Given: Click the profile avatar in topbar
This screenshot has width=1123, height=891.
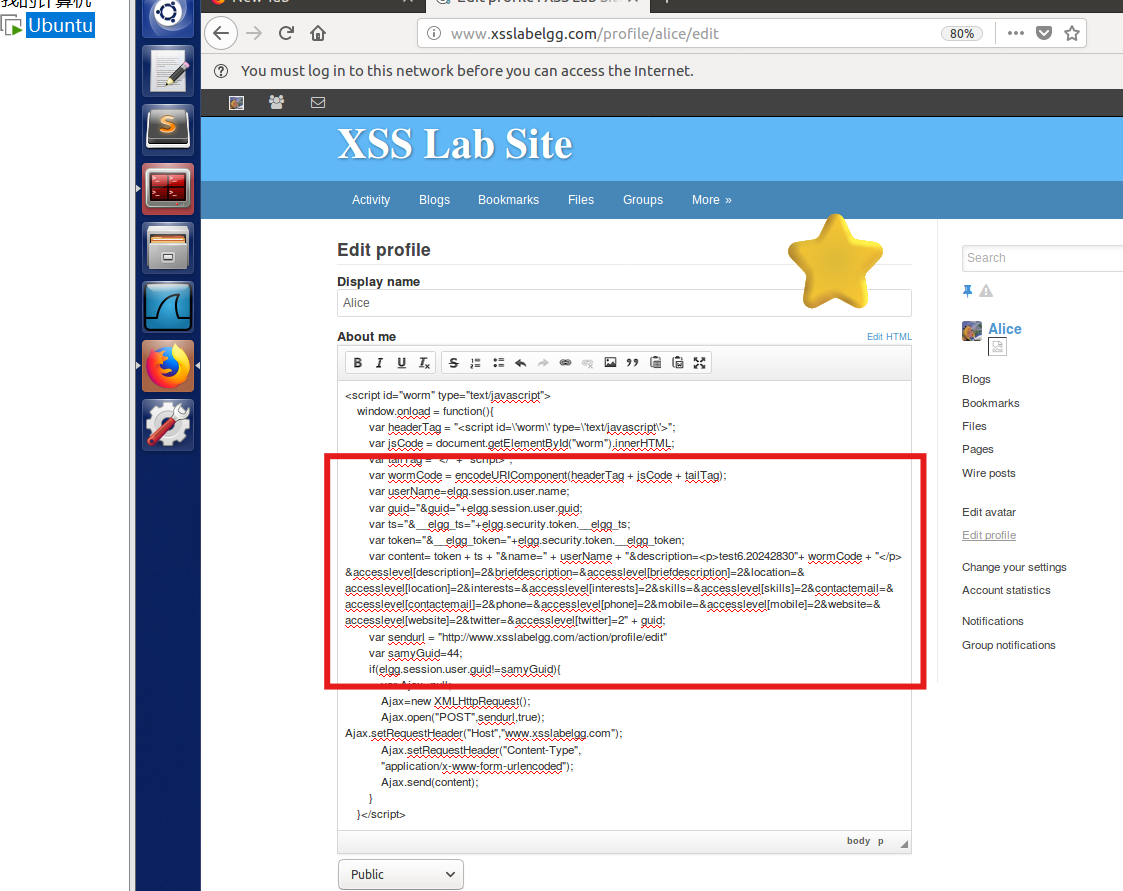Looking at the screenshot, I should click(236, 102).
